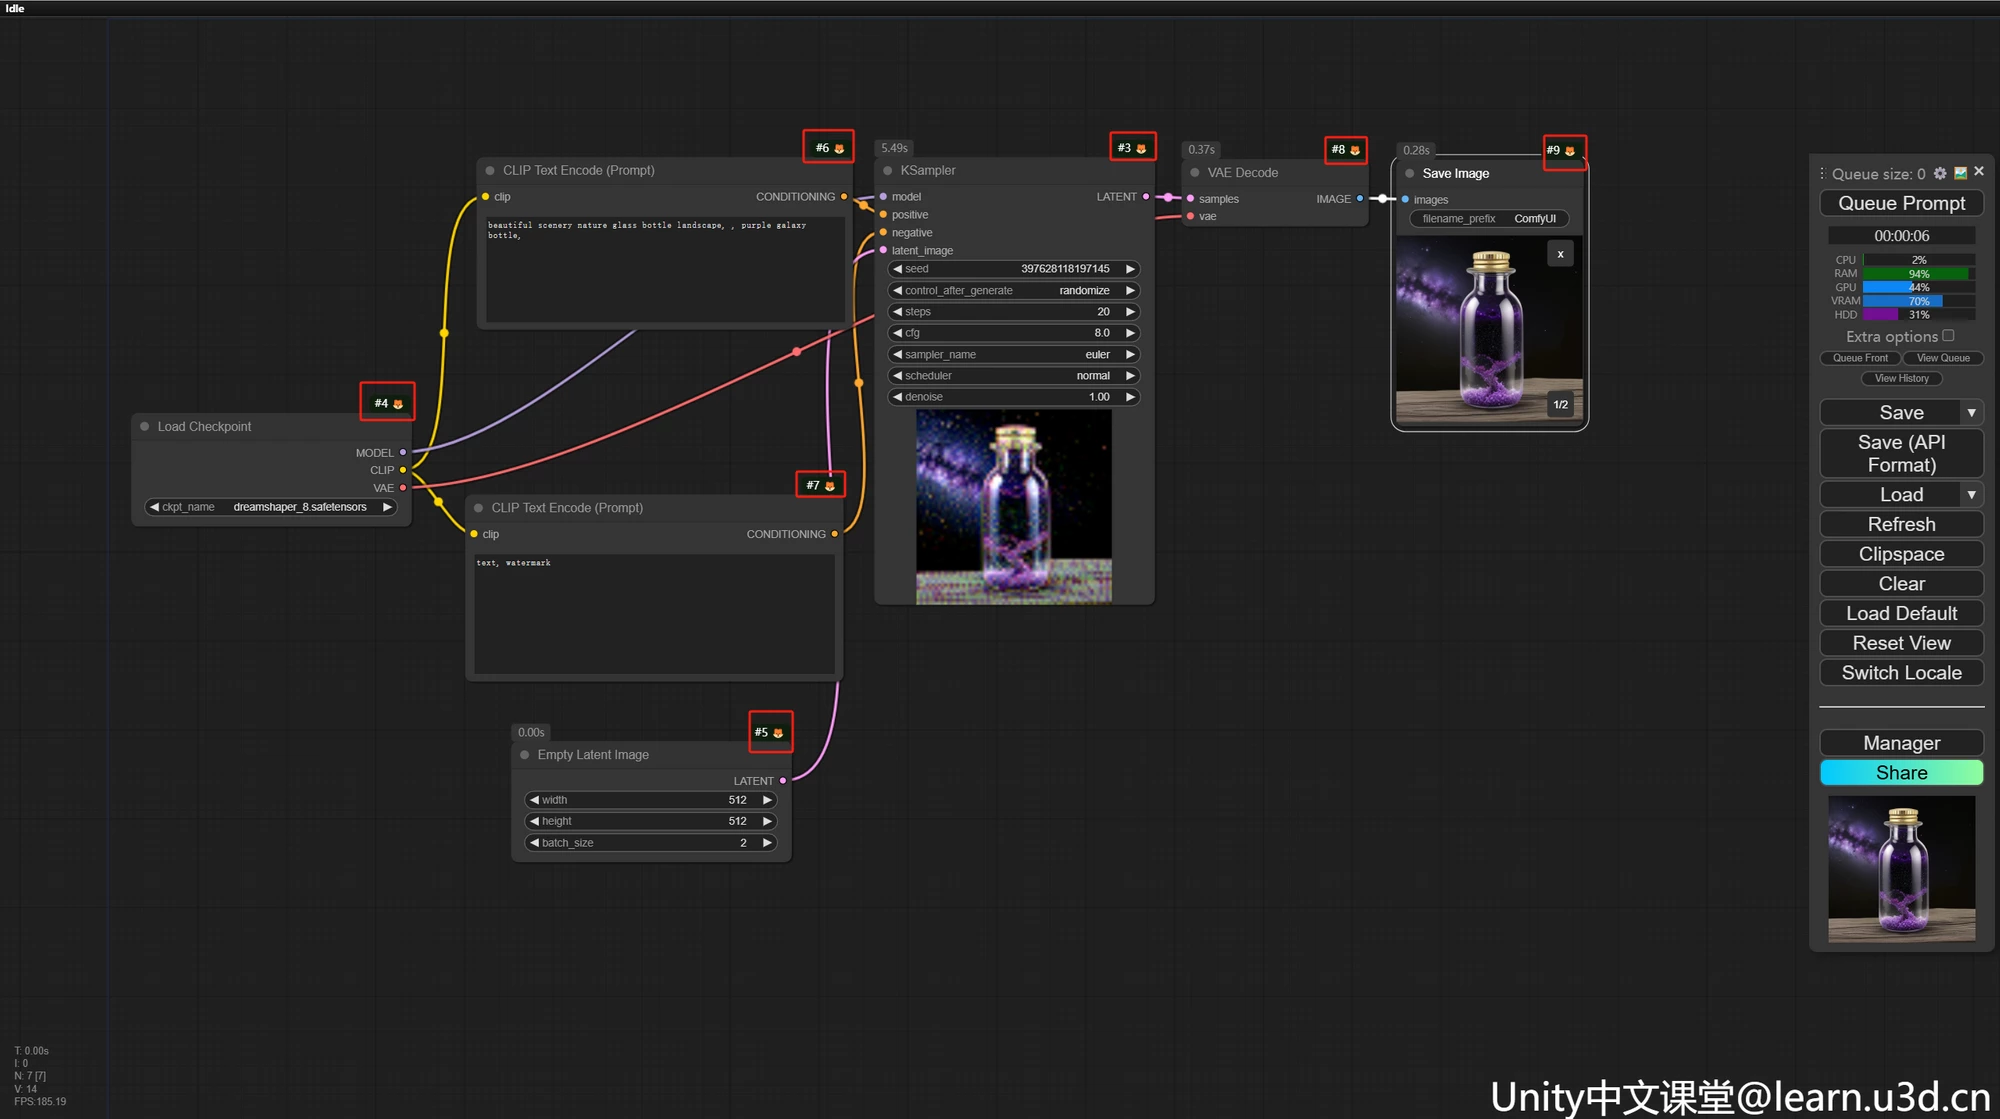Click the denoise 1.00 slider field
Screen dimensions: 2000x1119
1013,397
